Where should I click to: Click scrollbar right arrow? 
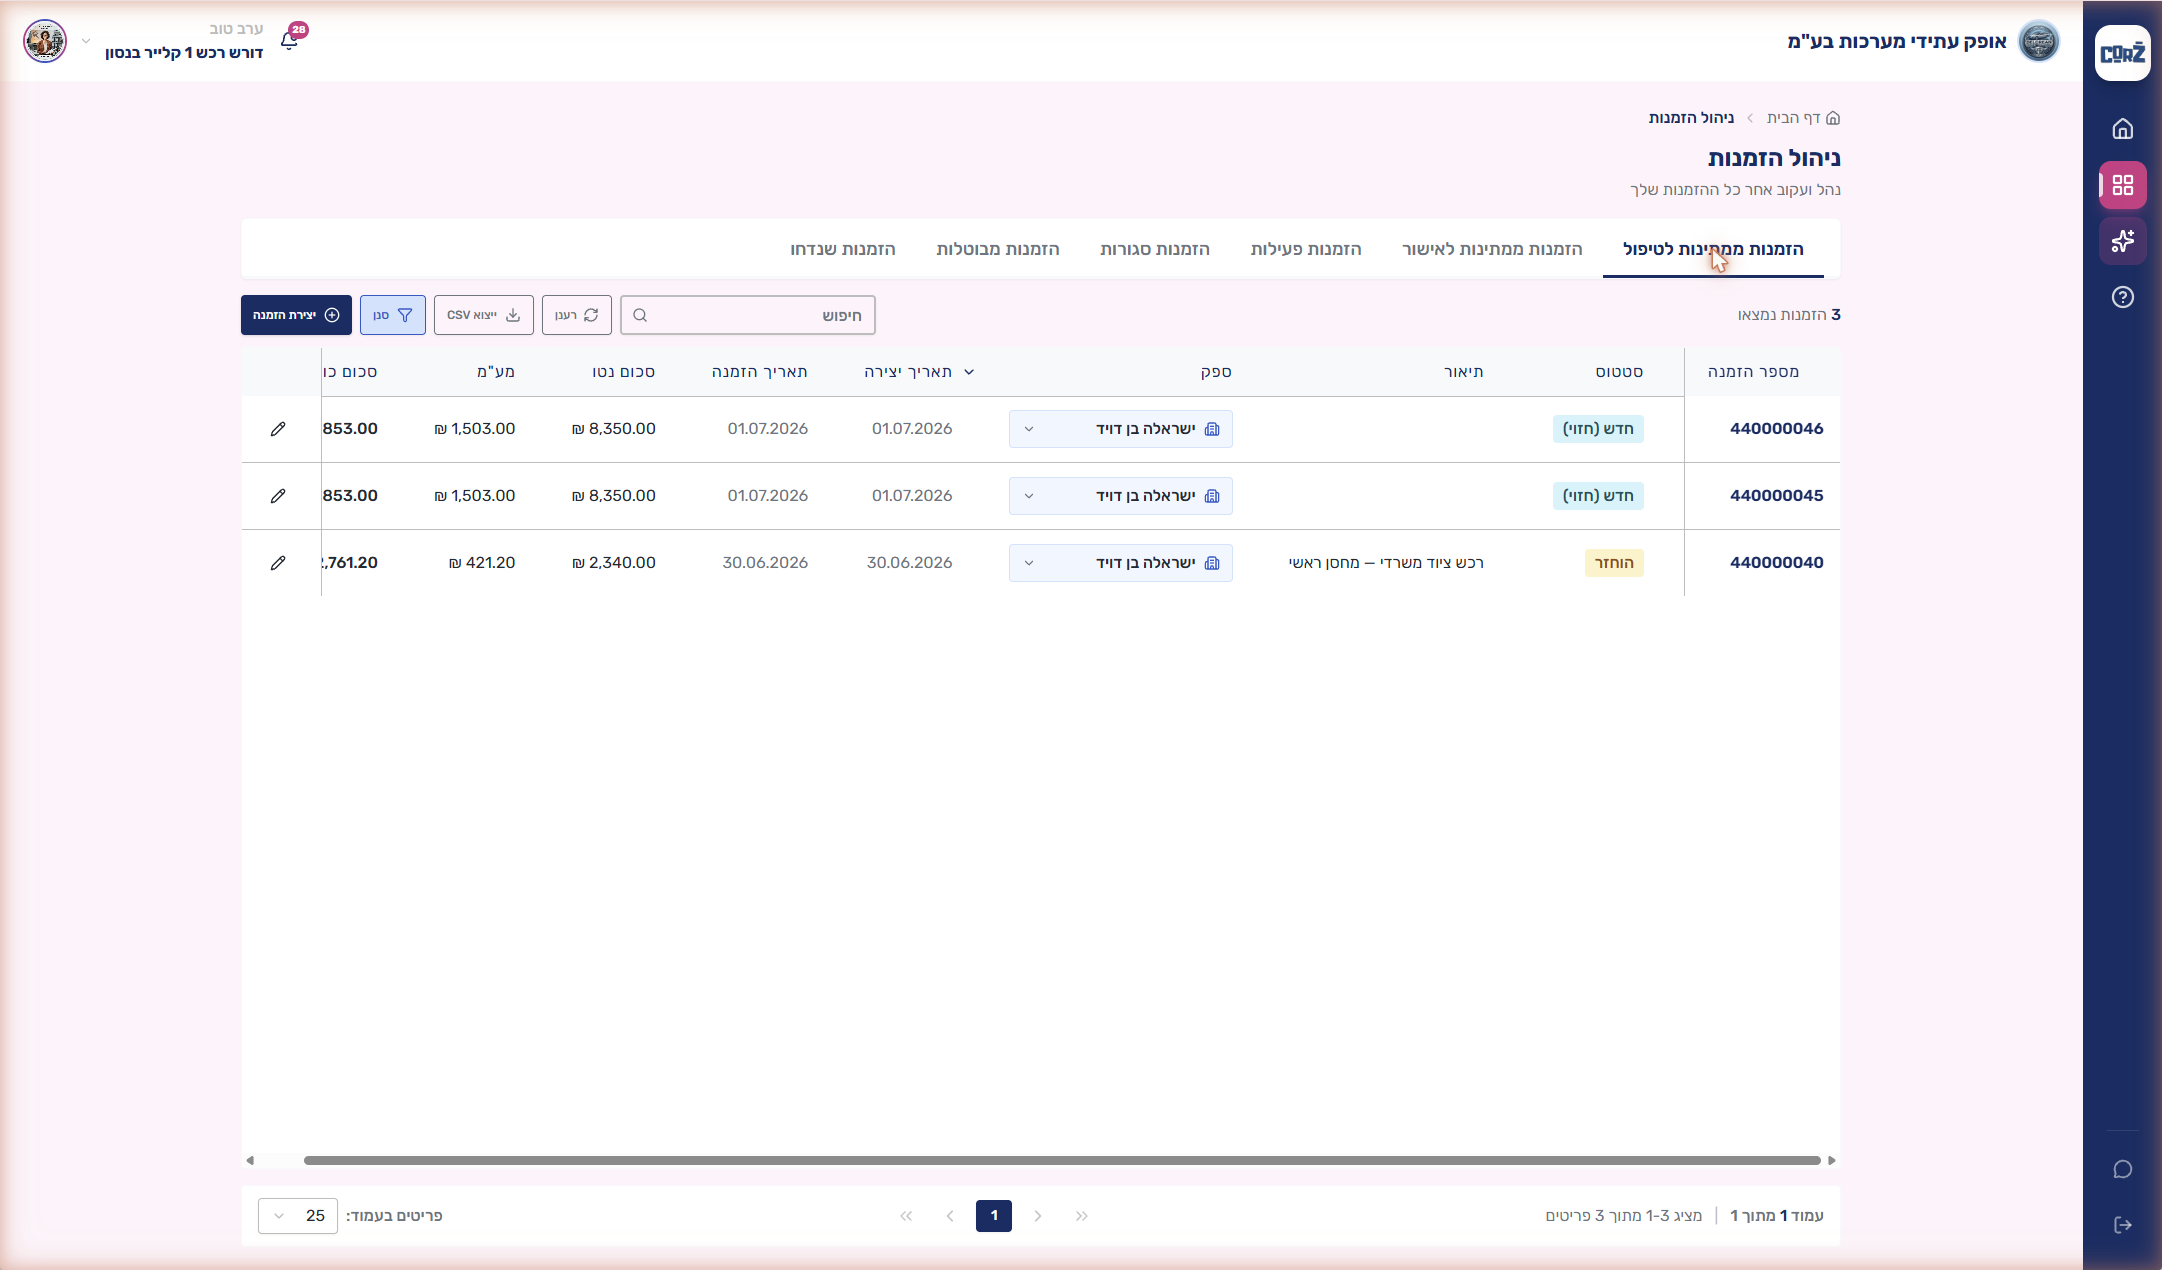1832,1161
